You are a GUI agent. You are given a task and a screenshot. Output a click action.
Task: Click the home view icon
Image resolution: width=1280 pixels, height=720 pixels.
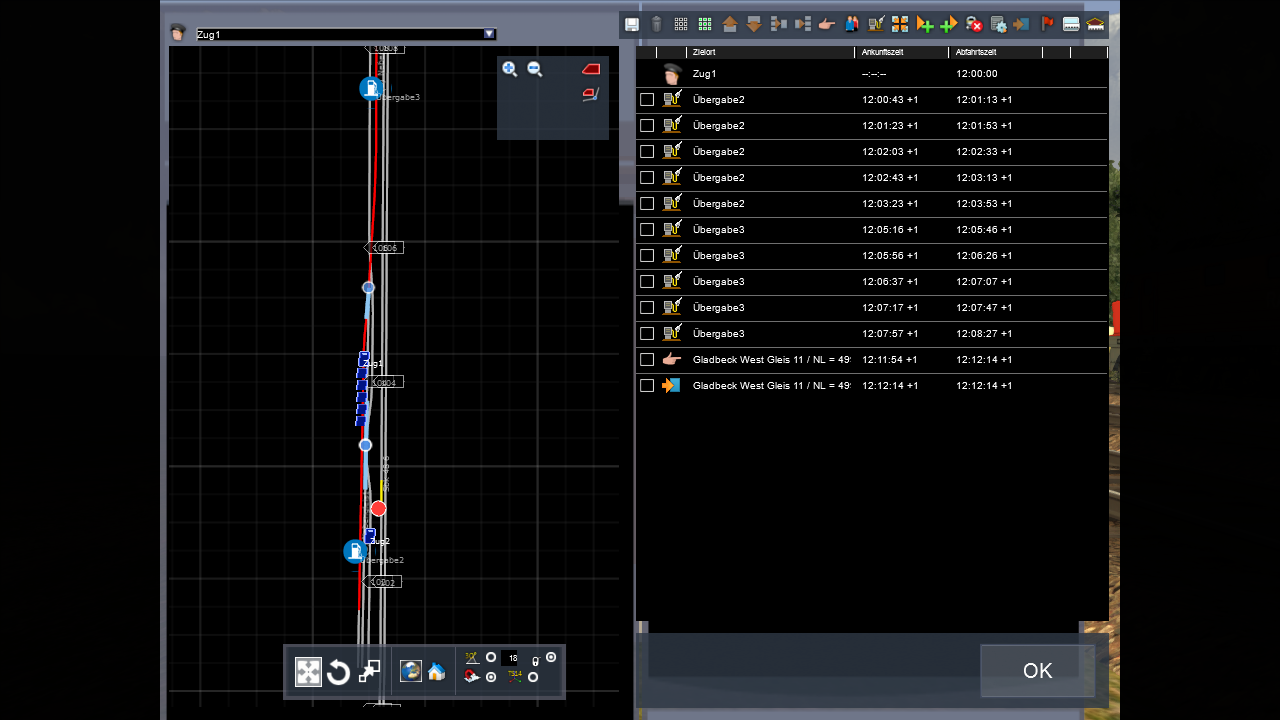point(437,672)
